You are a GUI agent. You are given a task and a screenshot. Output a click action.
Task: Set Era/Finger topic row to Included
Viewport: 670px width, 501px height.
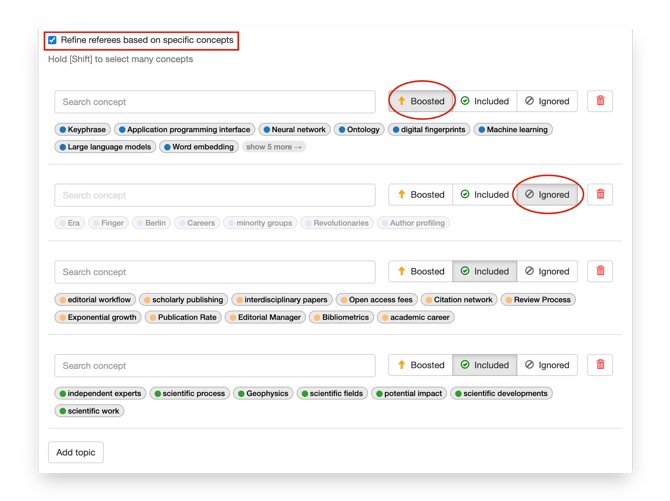tap(485, 195)
